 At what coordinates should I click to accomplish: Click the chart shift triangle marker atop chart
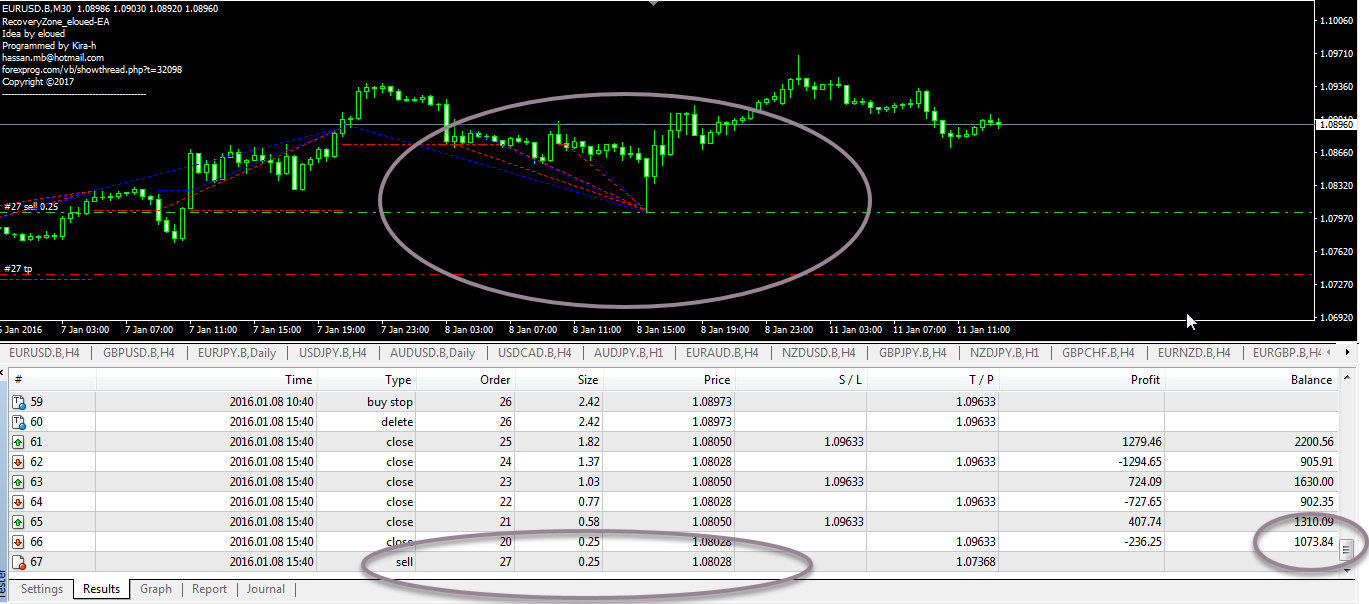point(655,4)
